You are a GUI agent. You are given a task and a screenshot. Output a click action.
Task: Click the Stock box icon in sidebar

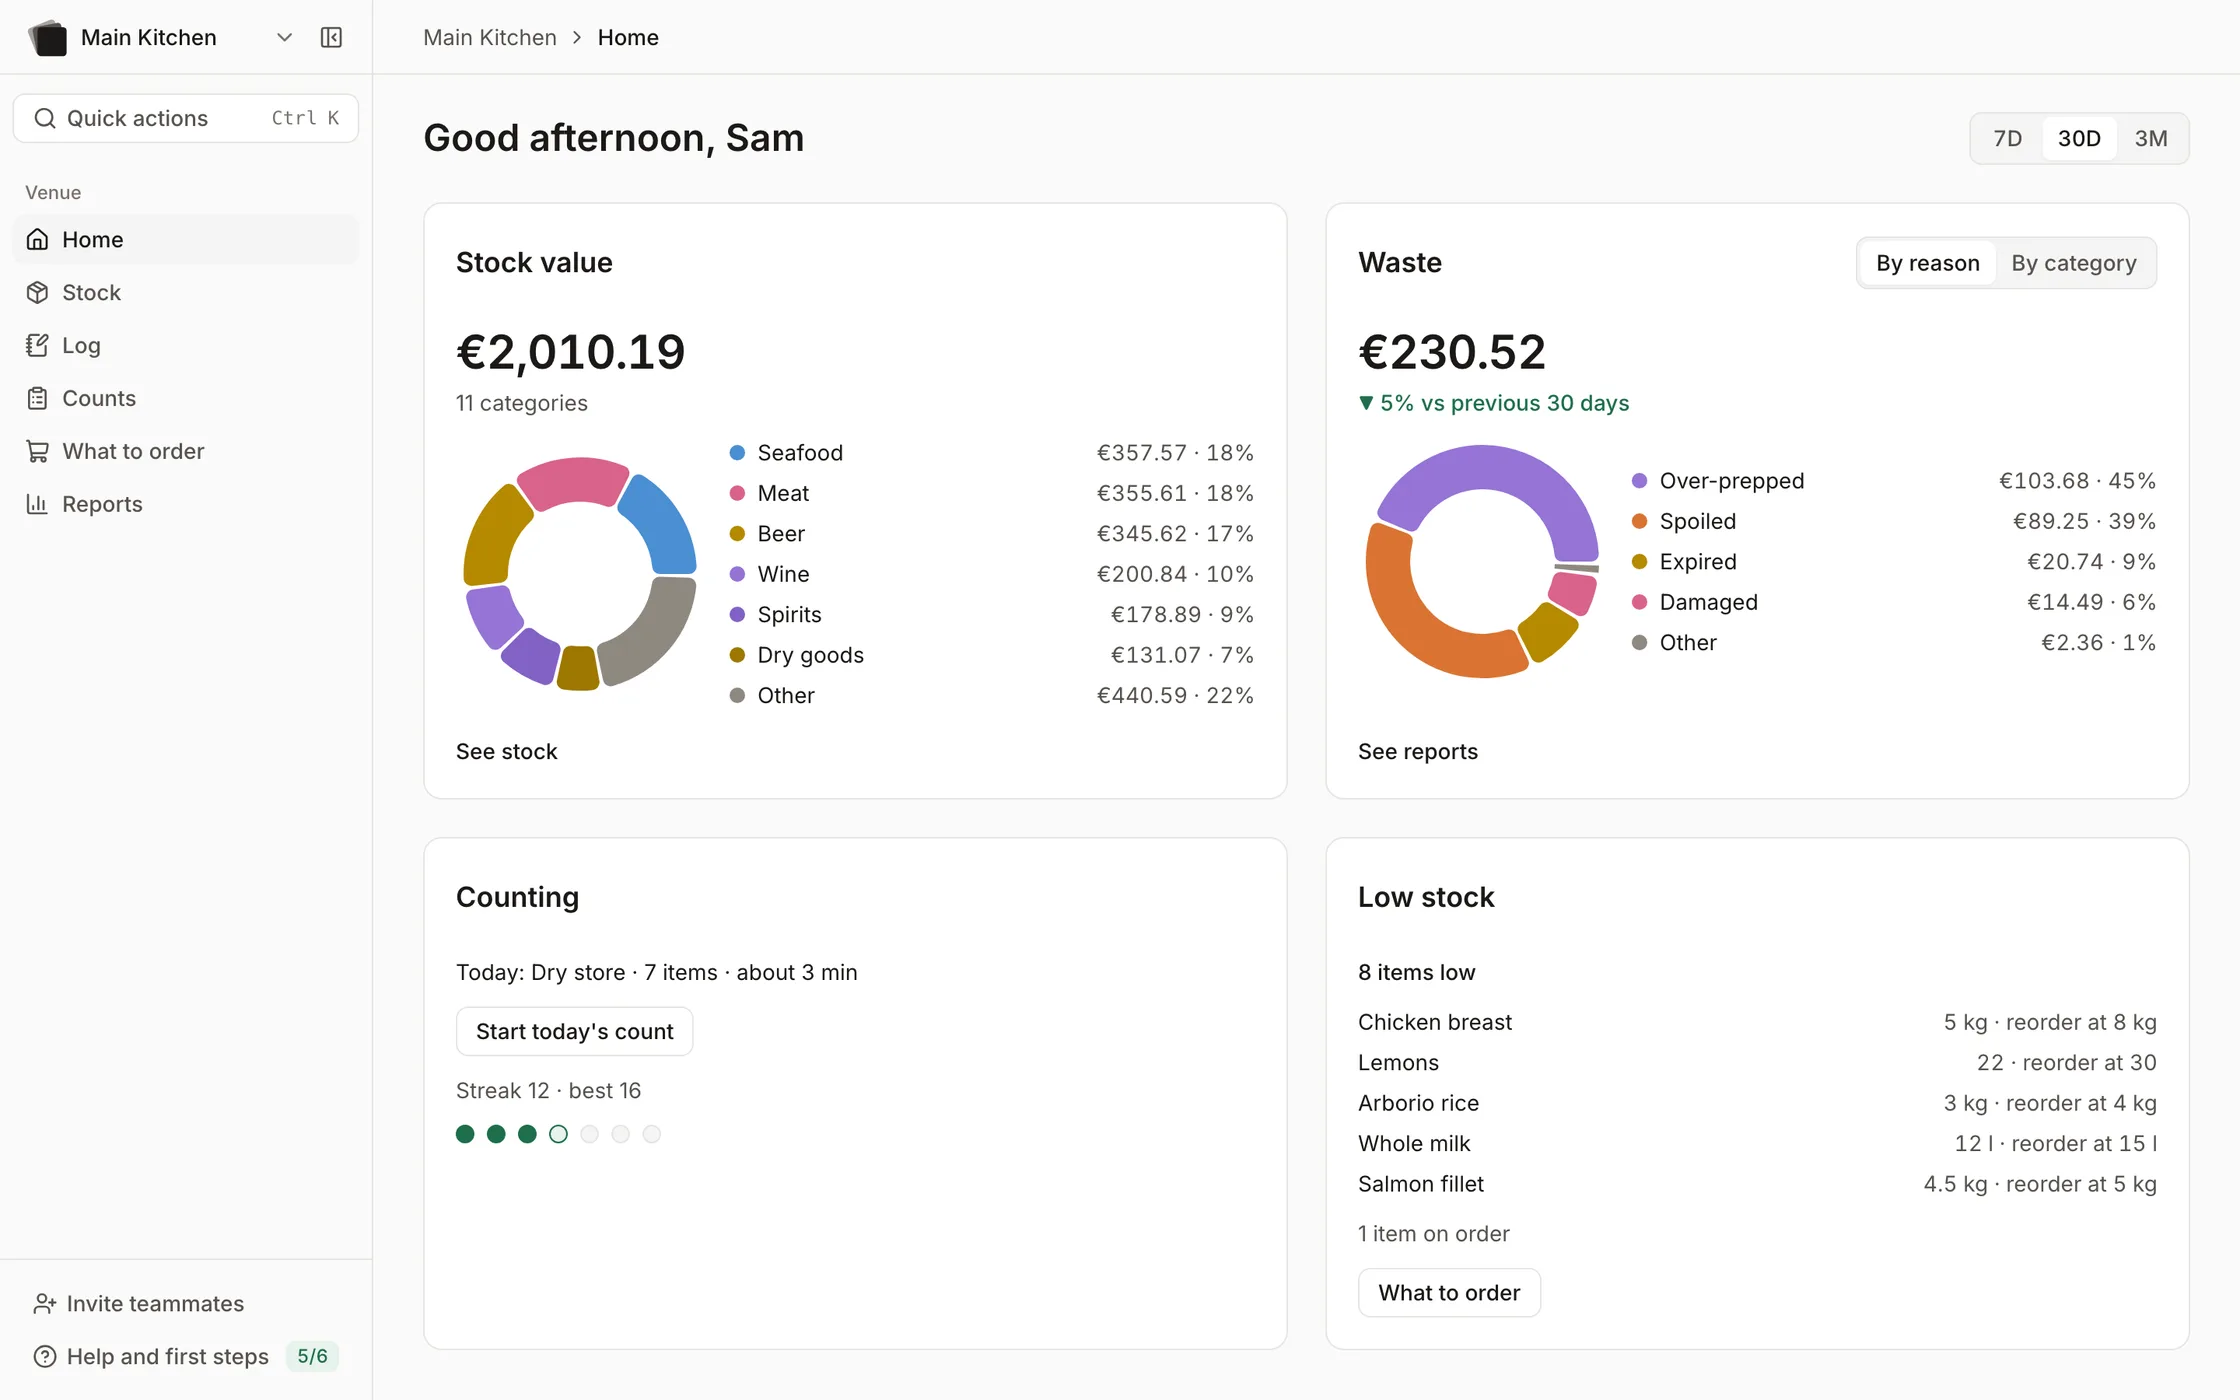point(38,292)
